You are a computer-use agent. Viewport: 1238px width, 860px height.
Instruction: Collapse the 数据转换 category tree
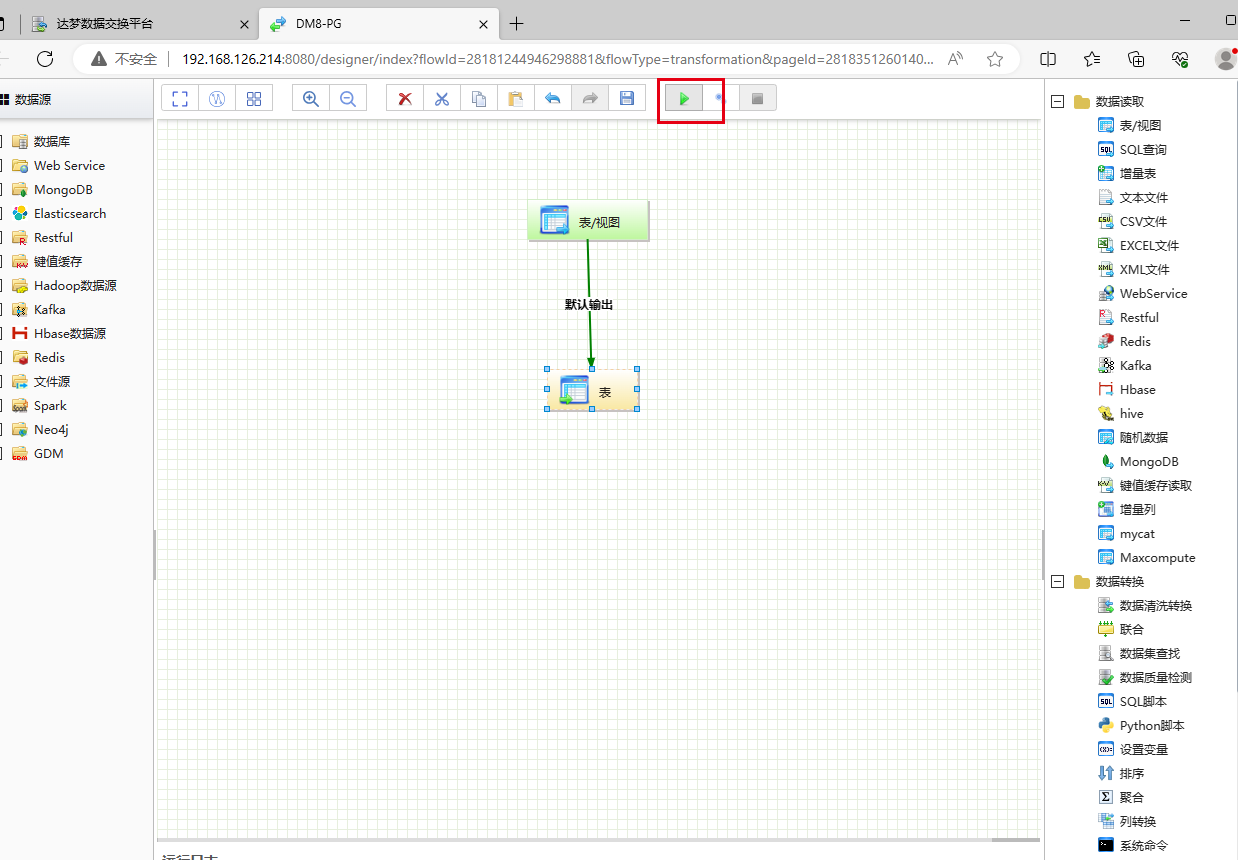pos(1057,581)
